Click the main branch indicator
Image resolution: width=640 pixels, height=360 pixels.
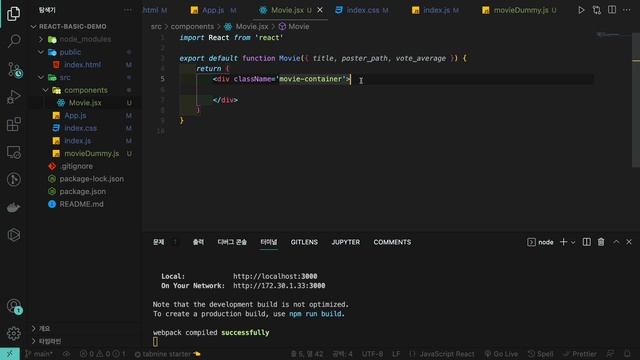pyautogui.click(x=39, y=354)
